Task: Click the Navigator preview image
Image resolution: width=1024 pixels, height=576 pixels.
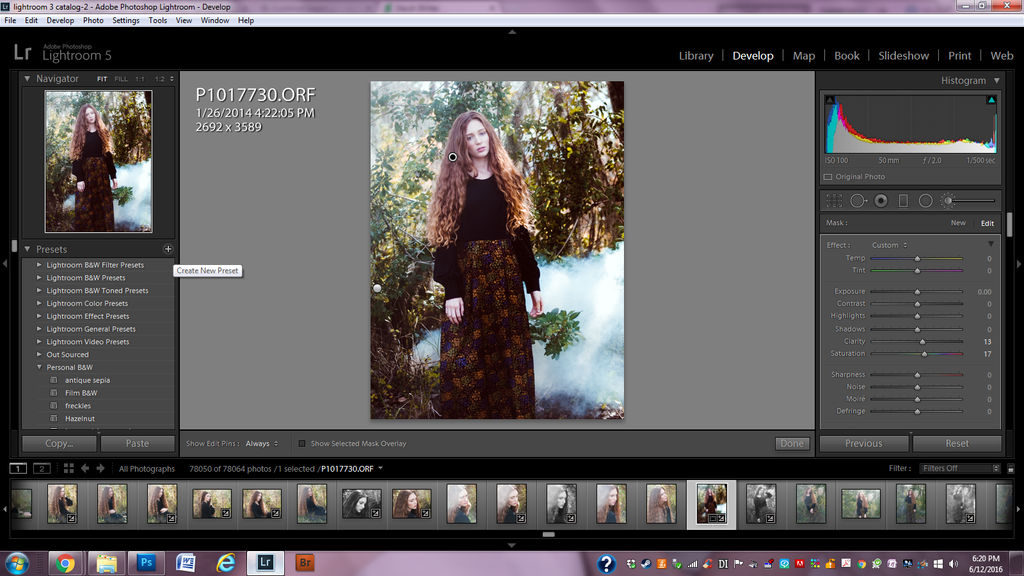Action: coord(99,161)
